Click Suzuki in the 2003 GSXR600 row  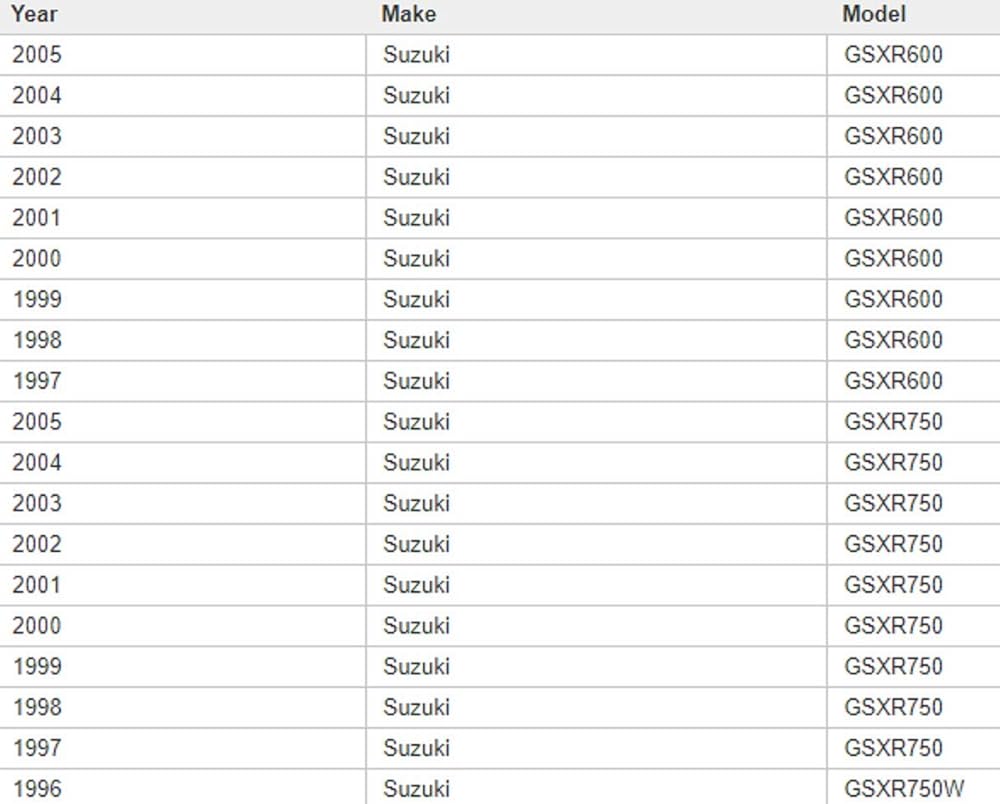pyautogui.click(x=416, y=136)
